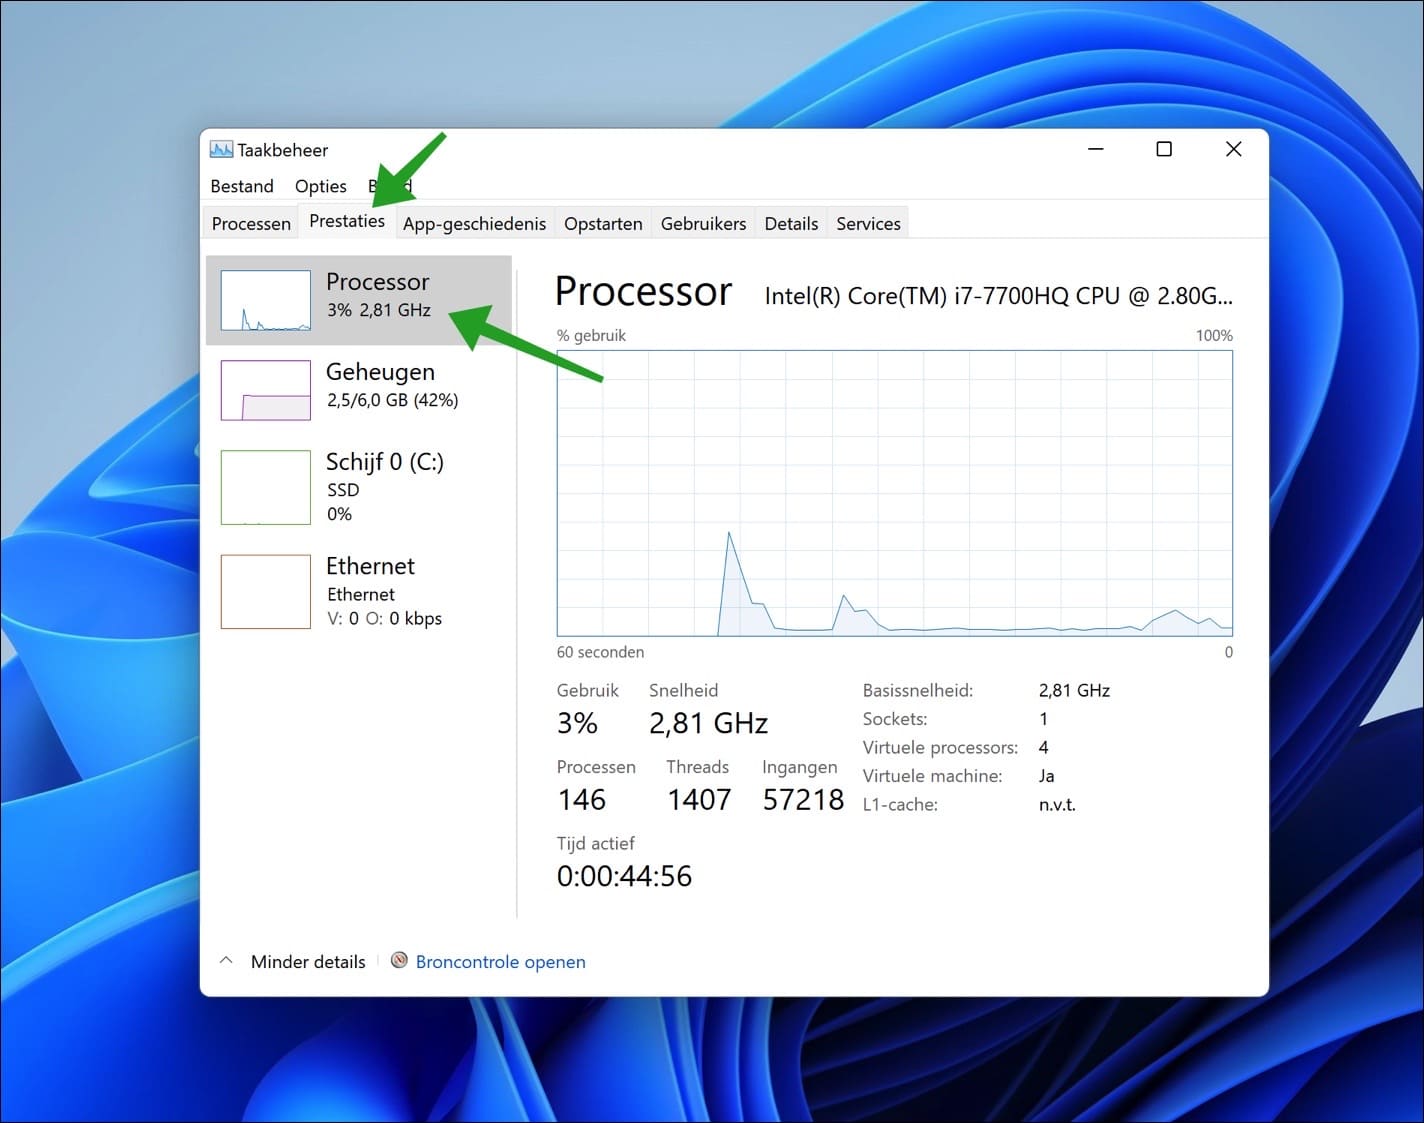Click the chevron beside Minder details
1424x1123 pixels.
coord(227,959)
